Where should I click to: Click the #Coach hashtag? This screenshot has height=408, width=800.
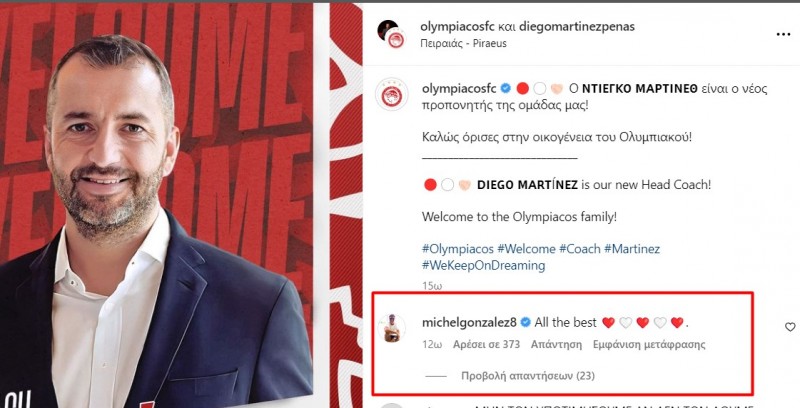pos(580,249)
